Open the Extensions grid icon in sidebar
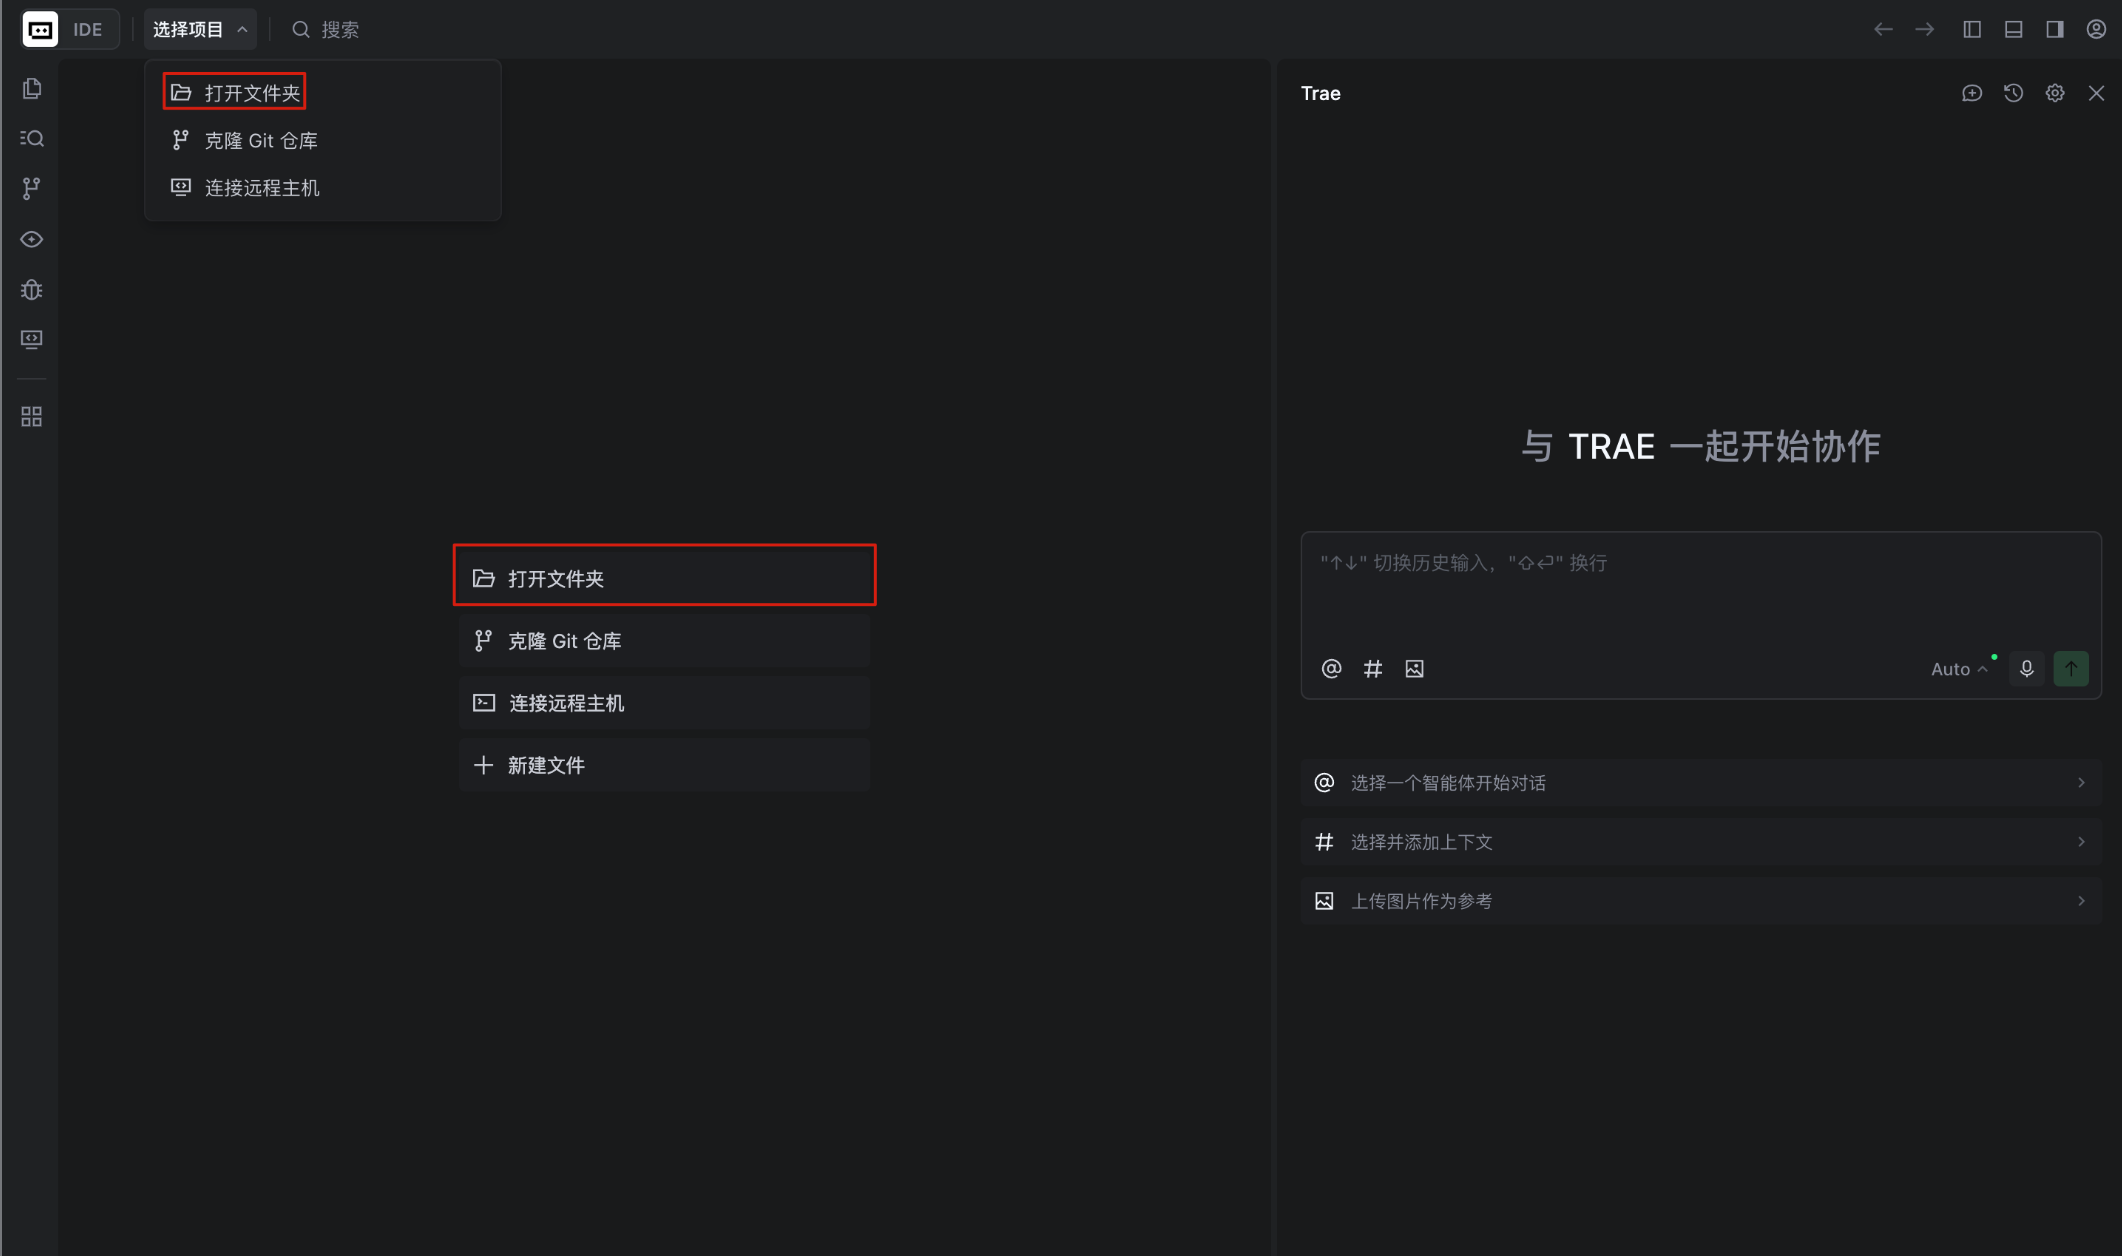 click(32, 417)
